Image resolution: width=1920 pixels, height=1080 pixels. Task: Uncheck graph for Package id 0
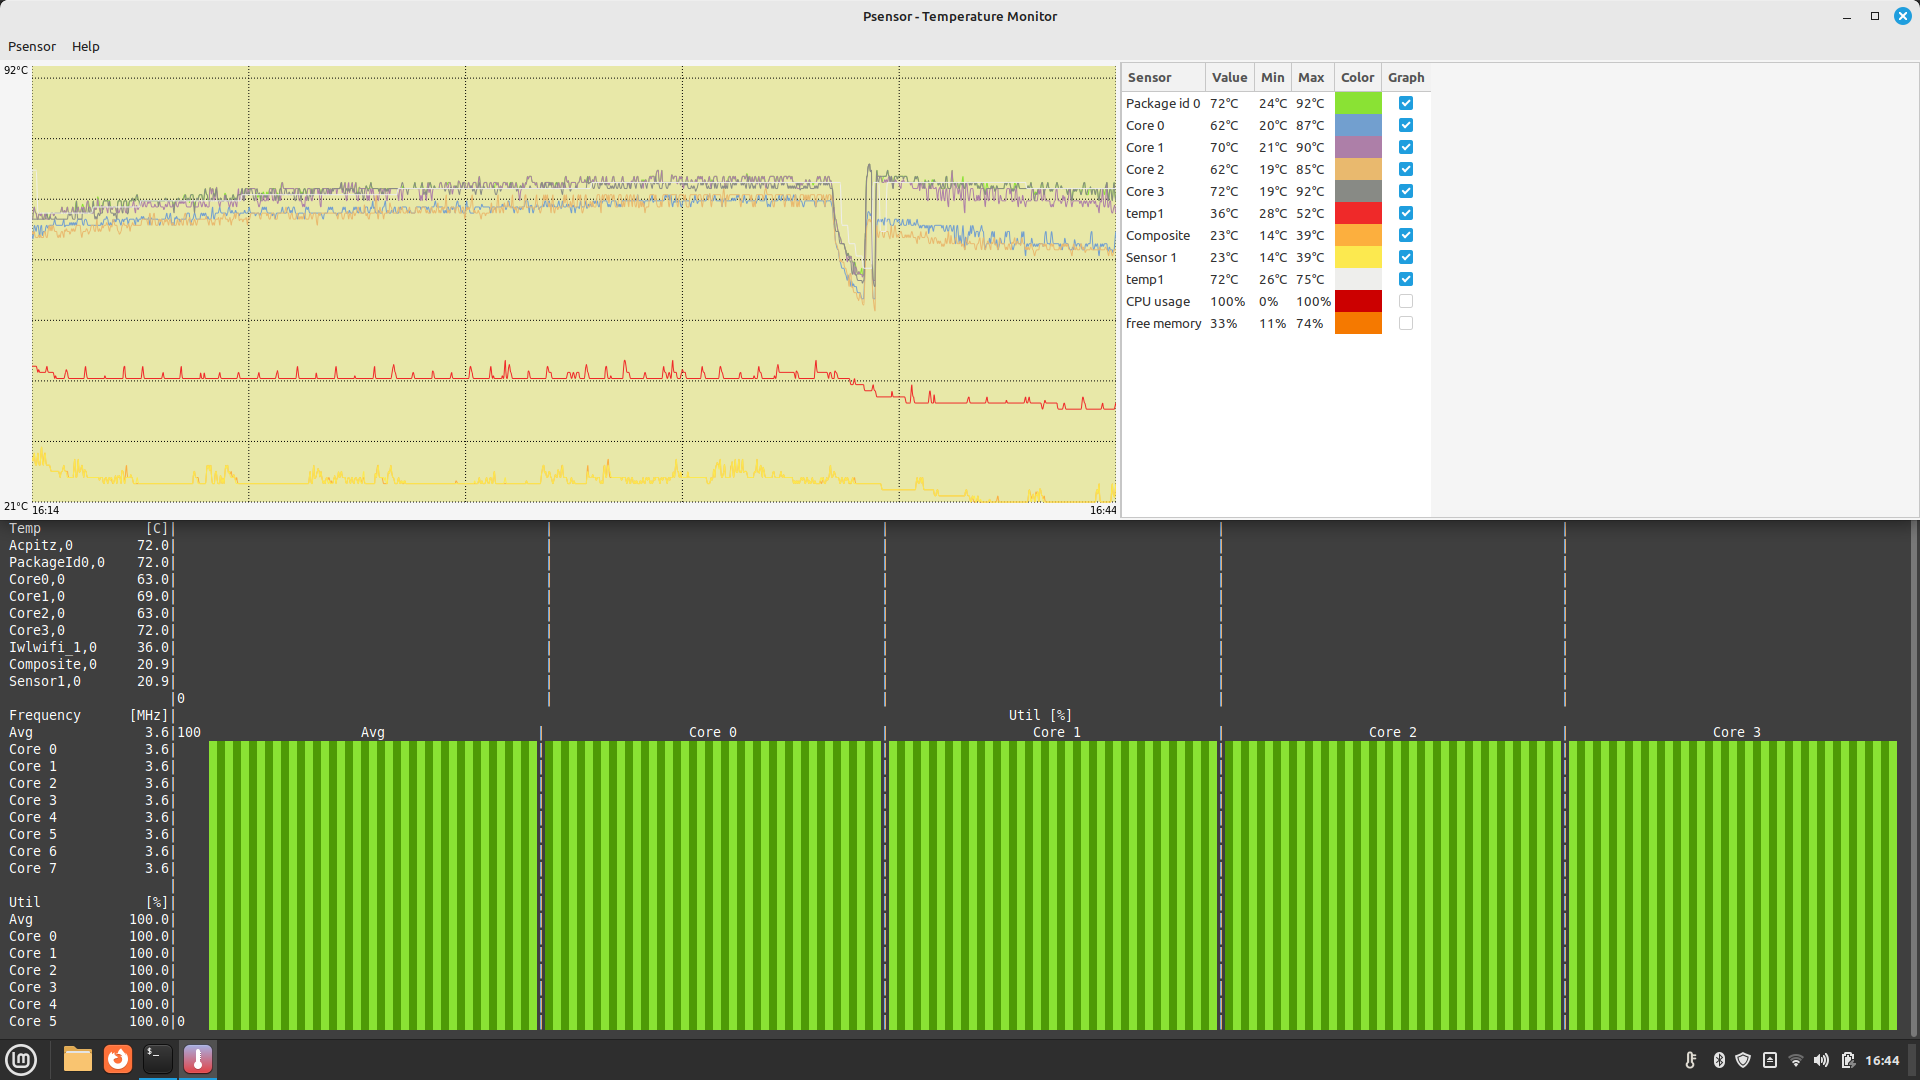point(1405,103)
